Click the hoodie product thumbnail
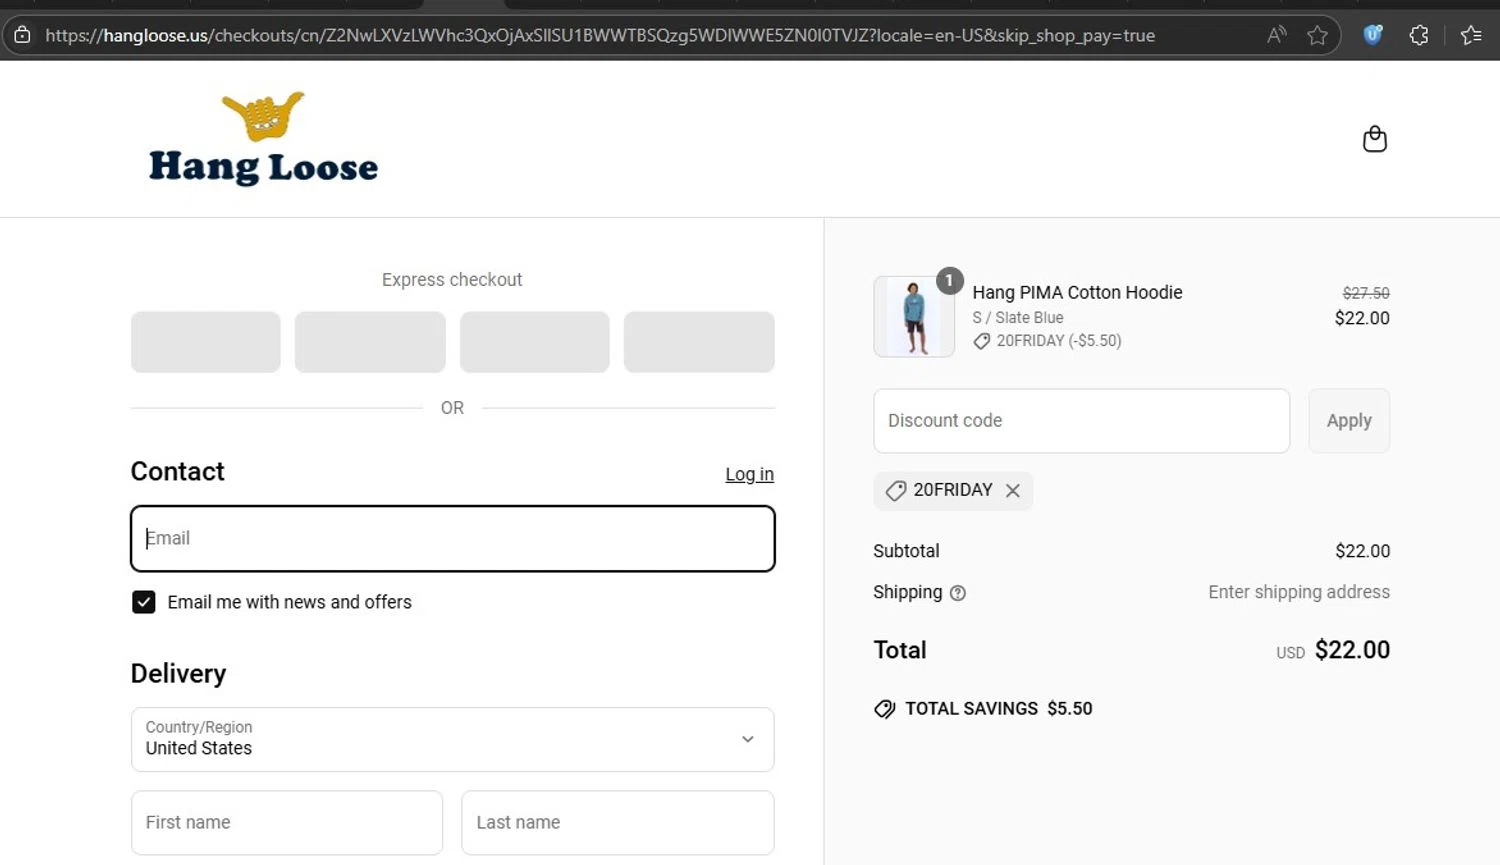The height and width of the screenshot is (865, 1500). pos(914,317)
